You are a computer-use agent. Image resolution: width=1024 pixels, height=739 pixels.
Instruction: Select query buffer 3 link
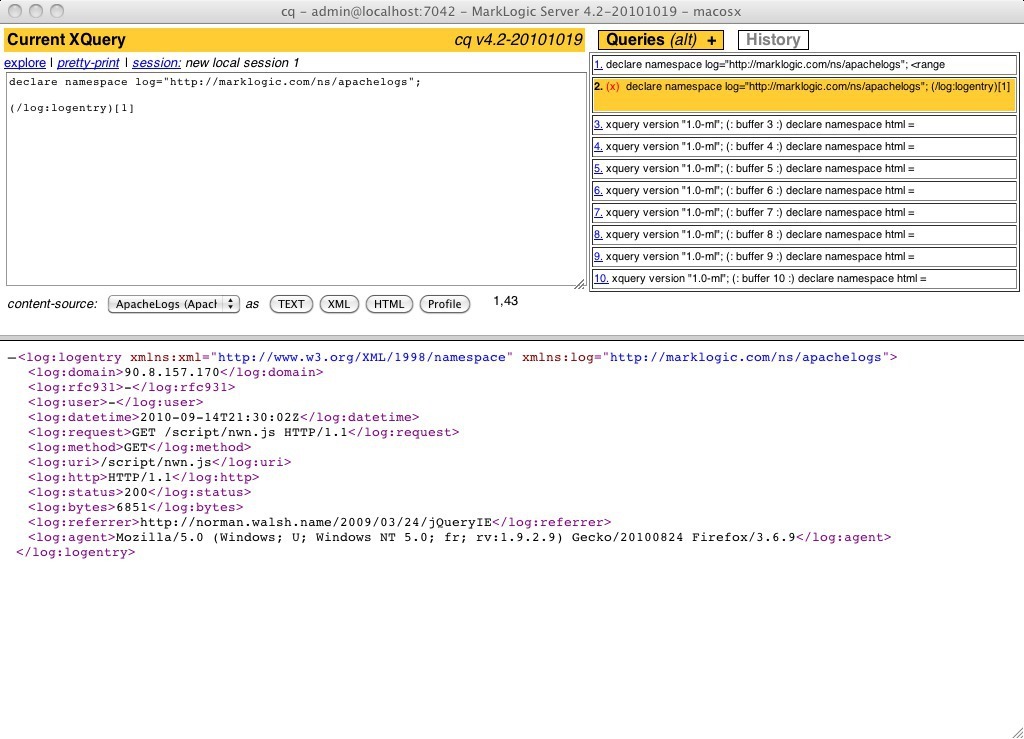pyautogui.click(x=598, y=125)
